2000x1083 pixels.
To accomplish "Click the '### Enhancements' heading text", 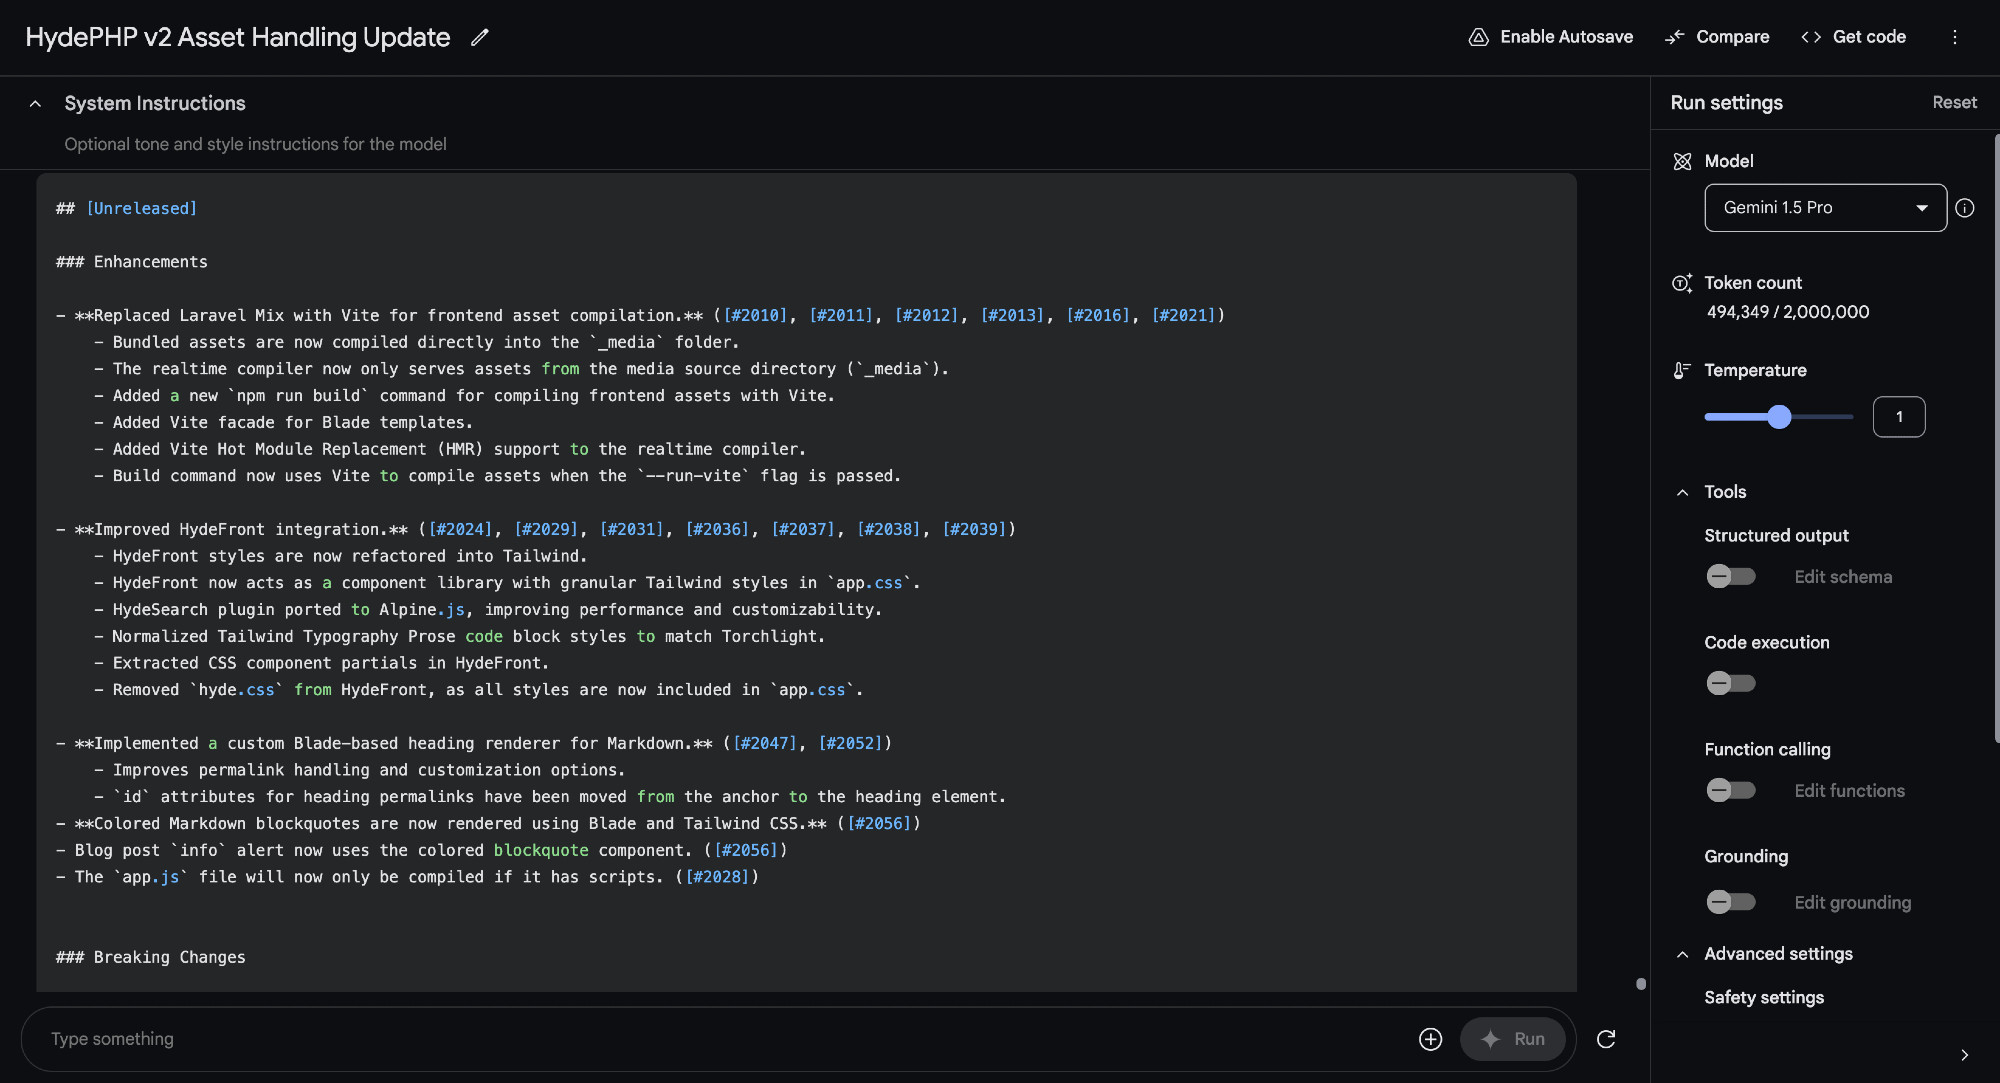I will click(132, 261).
